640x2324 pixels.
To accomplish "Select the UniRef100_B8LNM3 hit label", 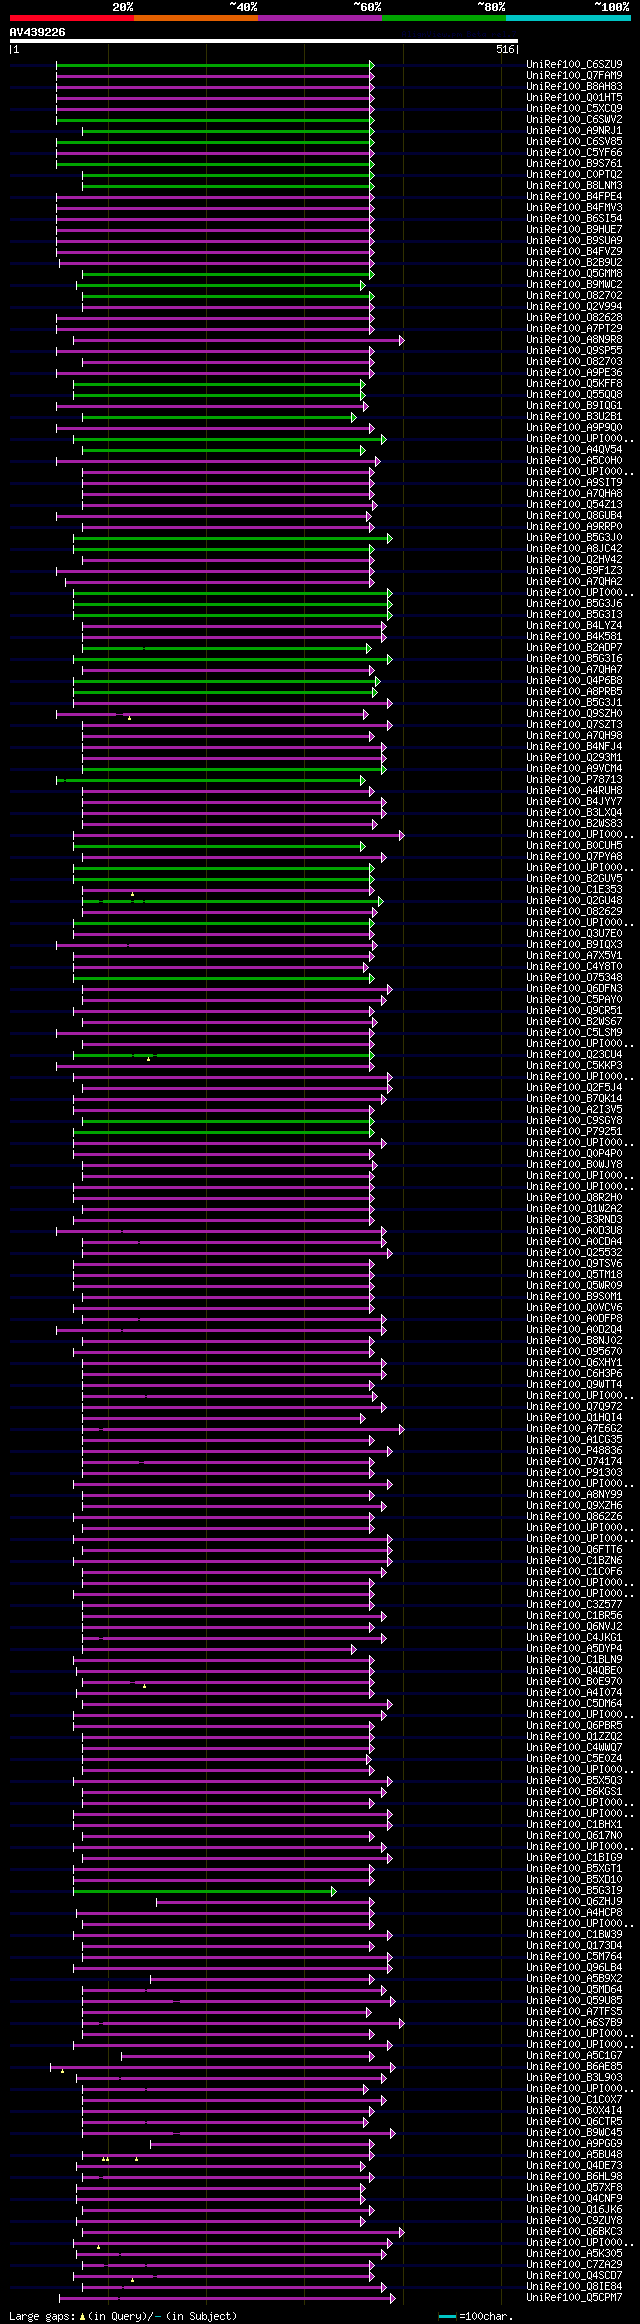I will [x=574, y=186].
